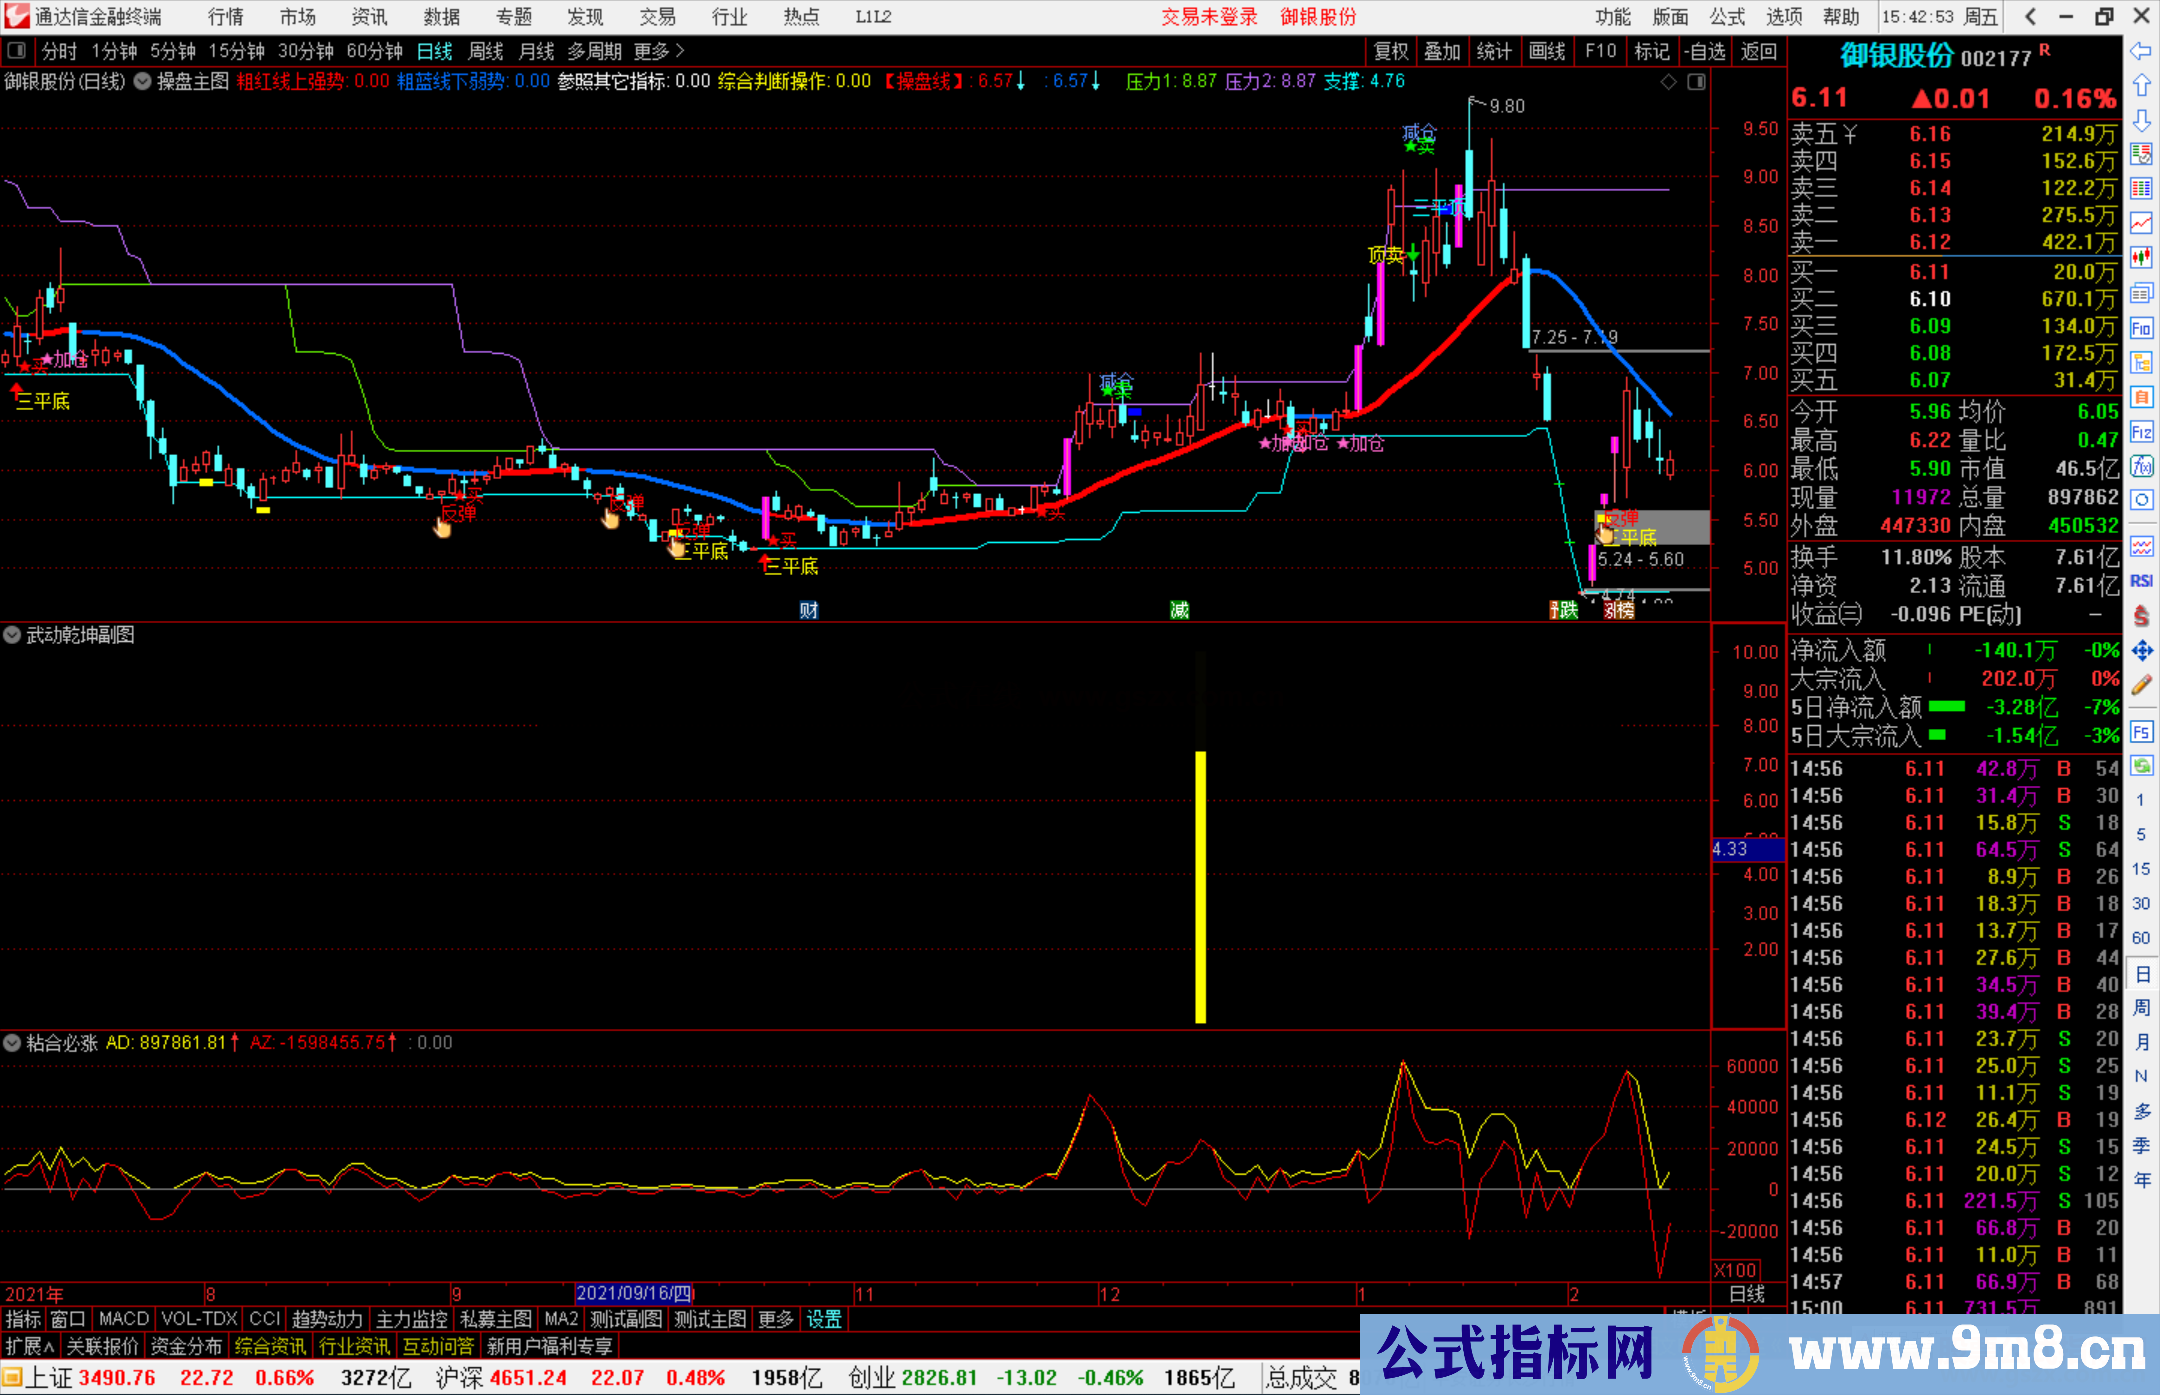Screen dimensions: 2160x1395
Task: Toggle the 粘合必涨 panel circle button
Action: (x=12, y=1043)
